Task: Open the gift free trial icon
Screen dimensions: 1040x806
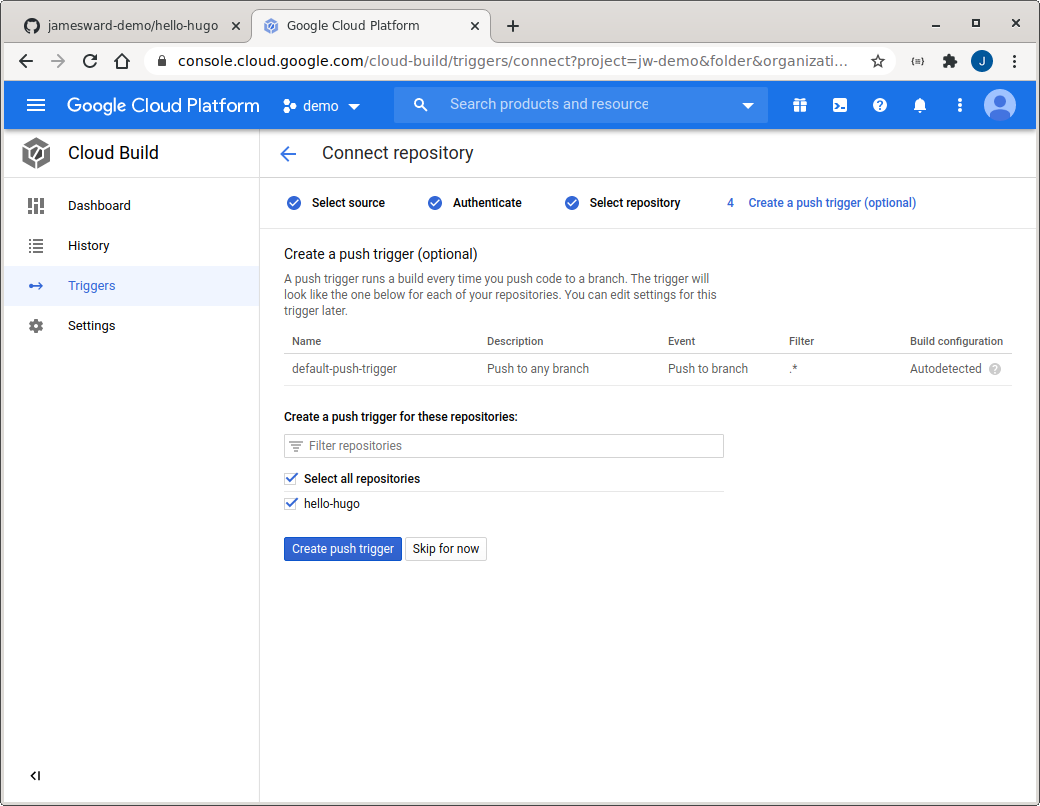Action: [800, 105]
